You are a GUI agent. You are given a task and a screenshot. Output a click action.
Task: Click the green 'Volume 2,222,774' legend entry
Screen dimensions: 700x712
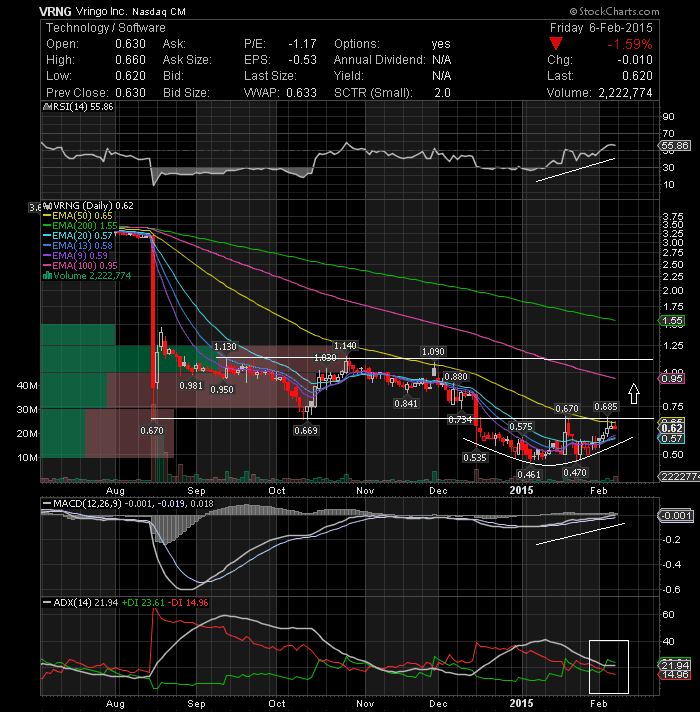point(87,276)
